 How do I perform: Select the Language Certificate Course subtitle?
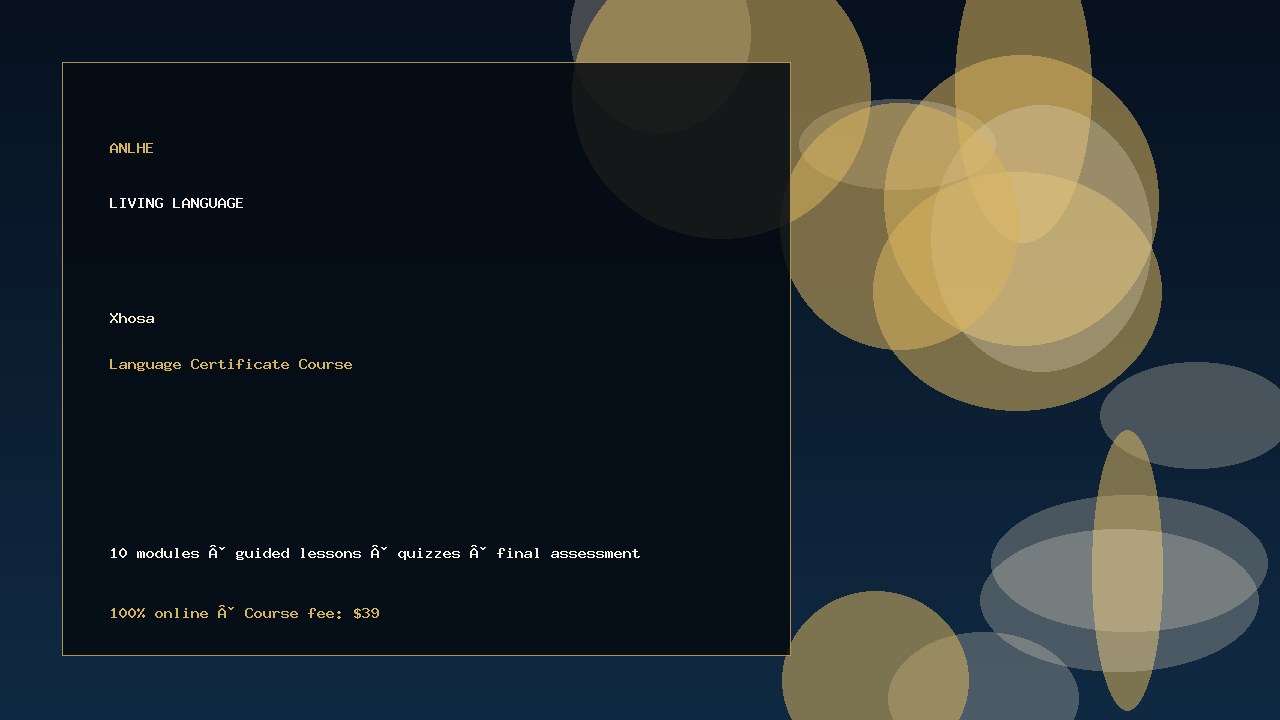pyautogui.click(x=231, y=364)
